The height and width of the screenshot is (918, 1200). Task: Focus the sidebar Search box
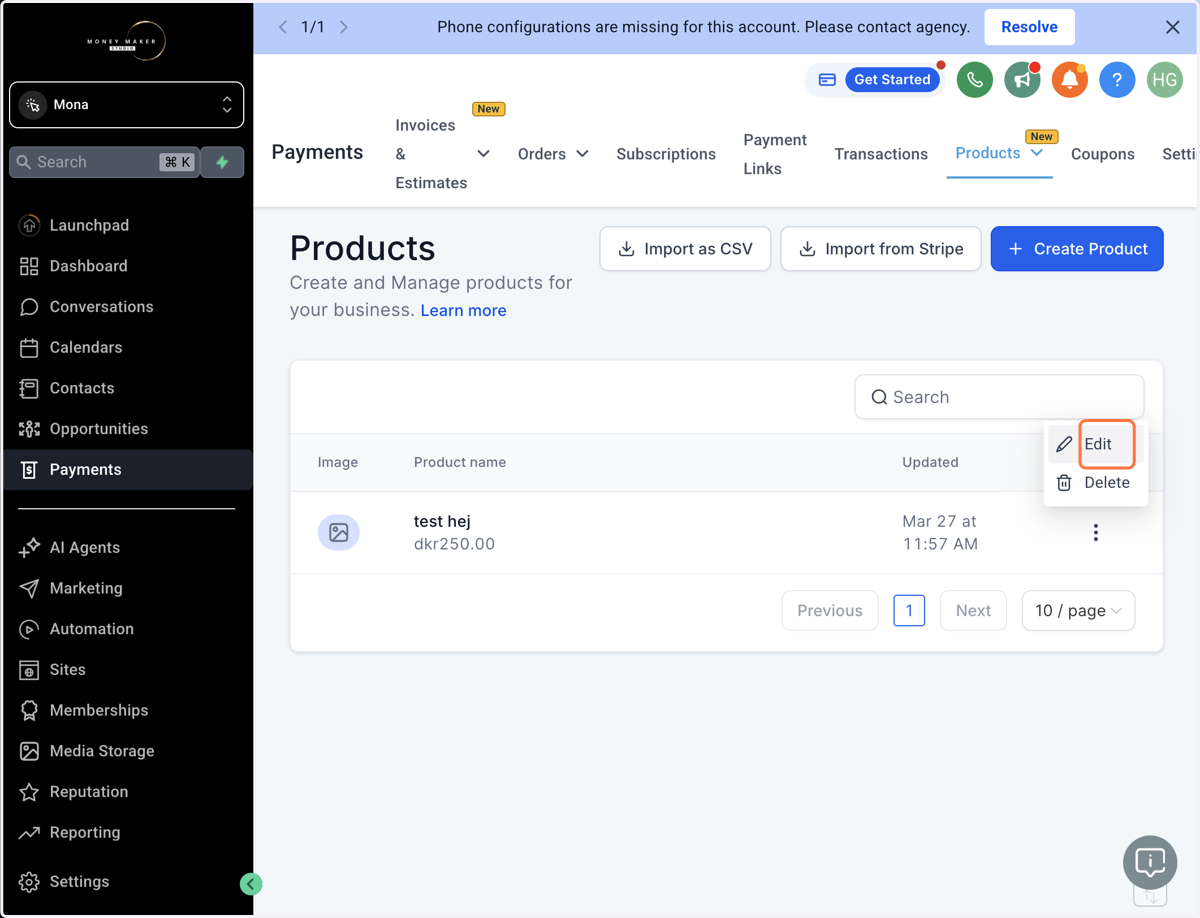click(x=102, y=162)
